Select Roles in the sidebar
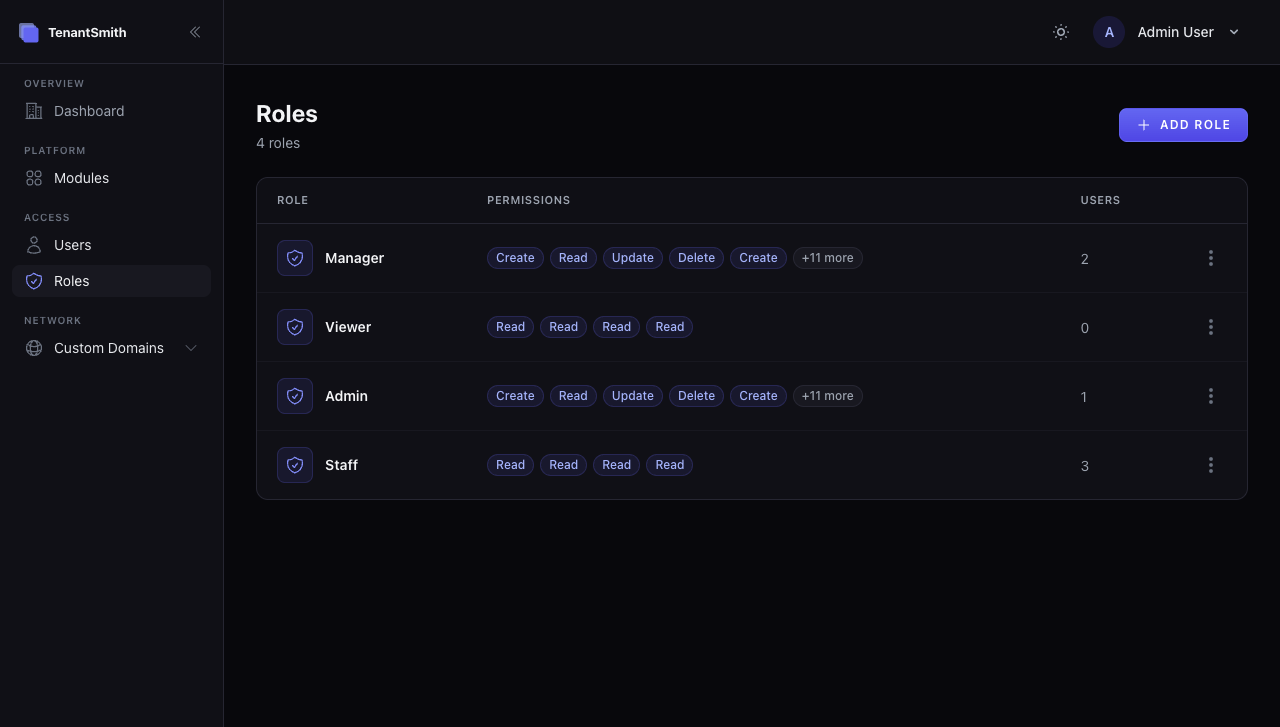Viewport: 1280px width, 727px height. (x=111, y=281)
